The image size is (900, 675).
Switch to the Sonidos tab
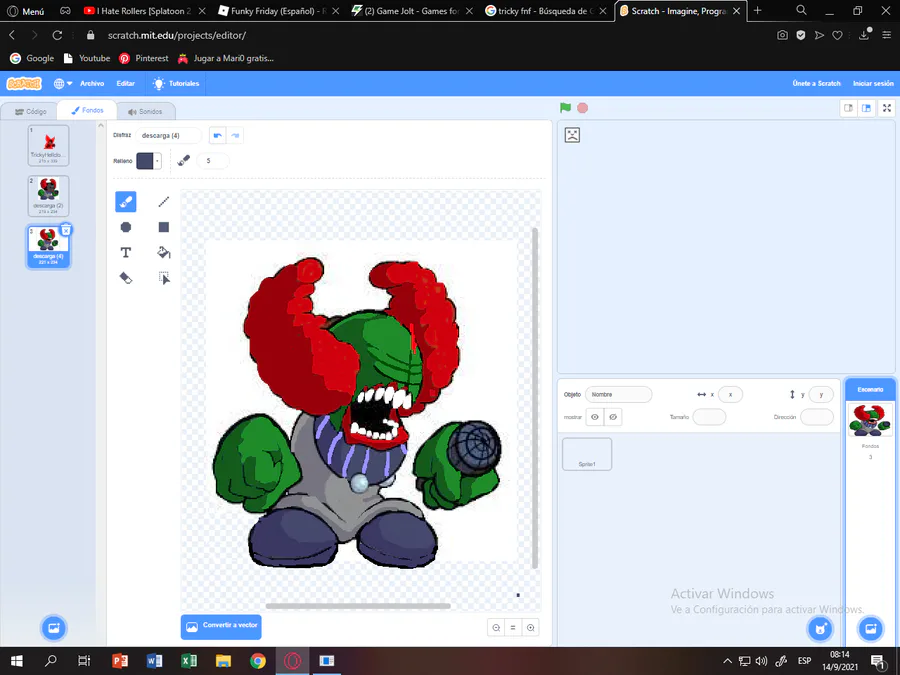pos(145,111)
